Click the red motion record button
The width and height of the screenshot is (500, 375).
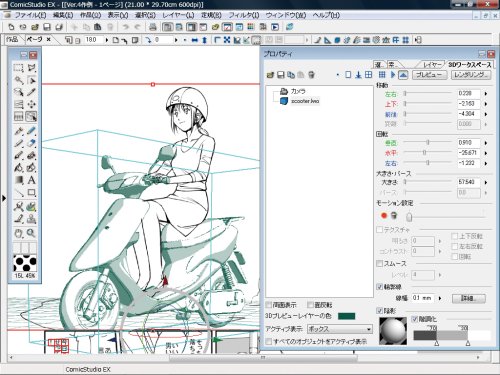(x=384, y=216)
